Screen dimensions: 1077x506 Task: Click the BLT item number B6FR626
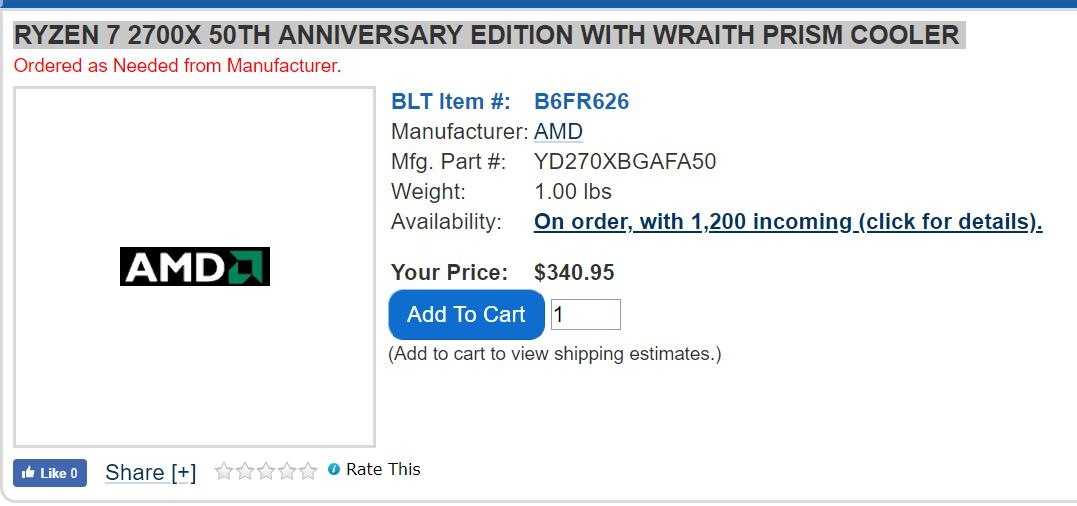pyautogui.click(x=582, y=102)
